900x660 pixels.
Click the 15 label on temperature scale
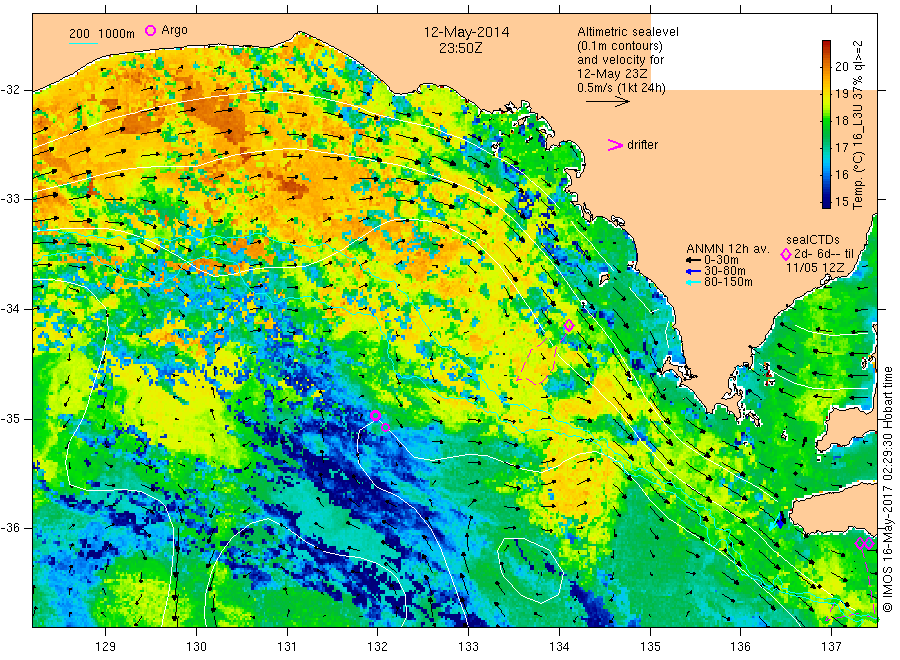[841, 201]
